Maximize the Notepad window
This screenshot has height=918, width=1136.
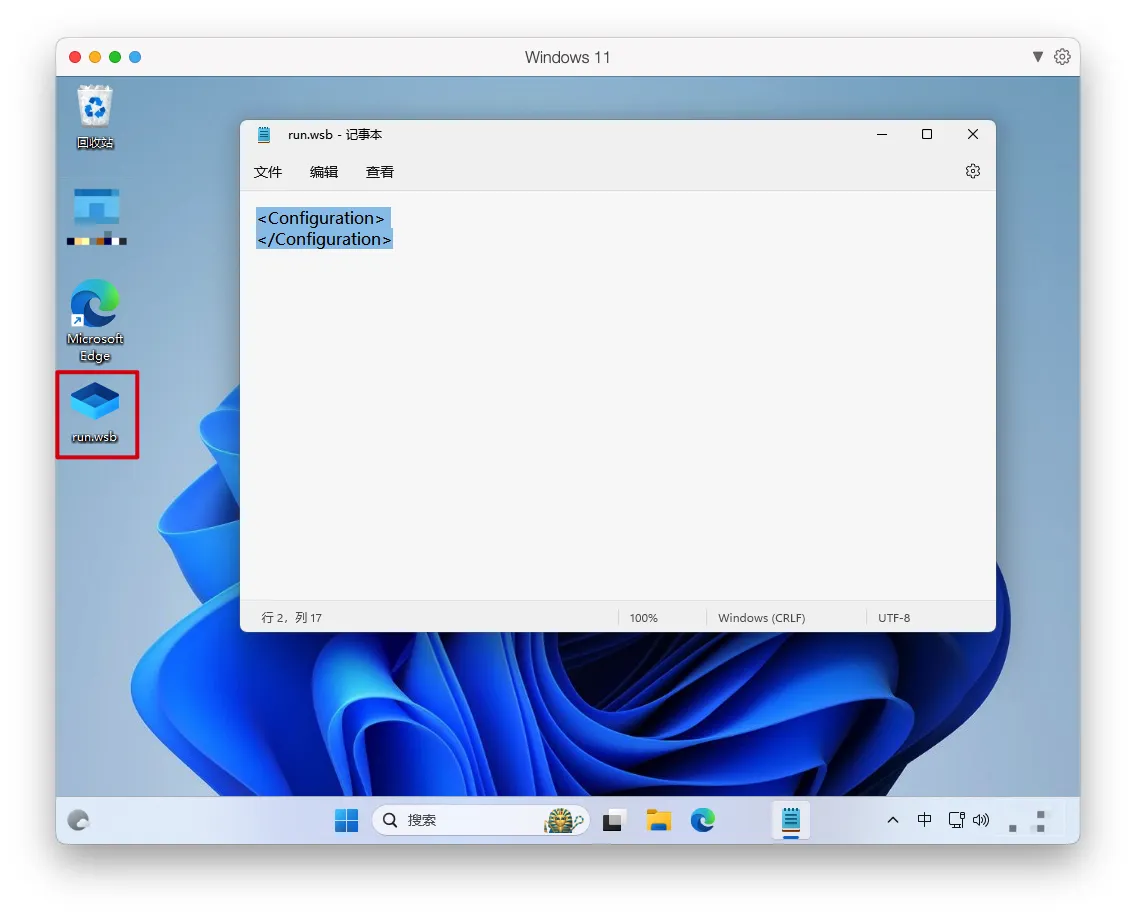(x=927, y=134)
